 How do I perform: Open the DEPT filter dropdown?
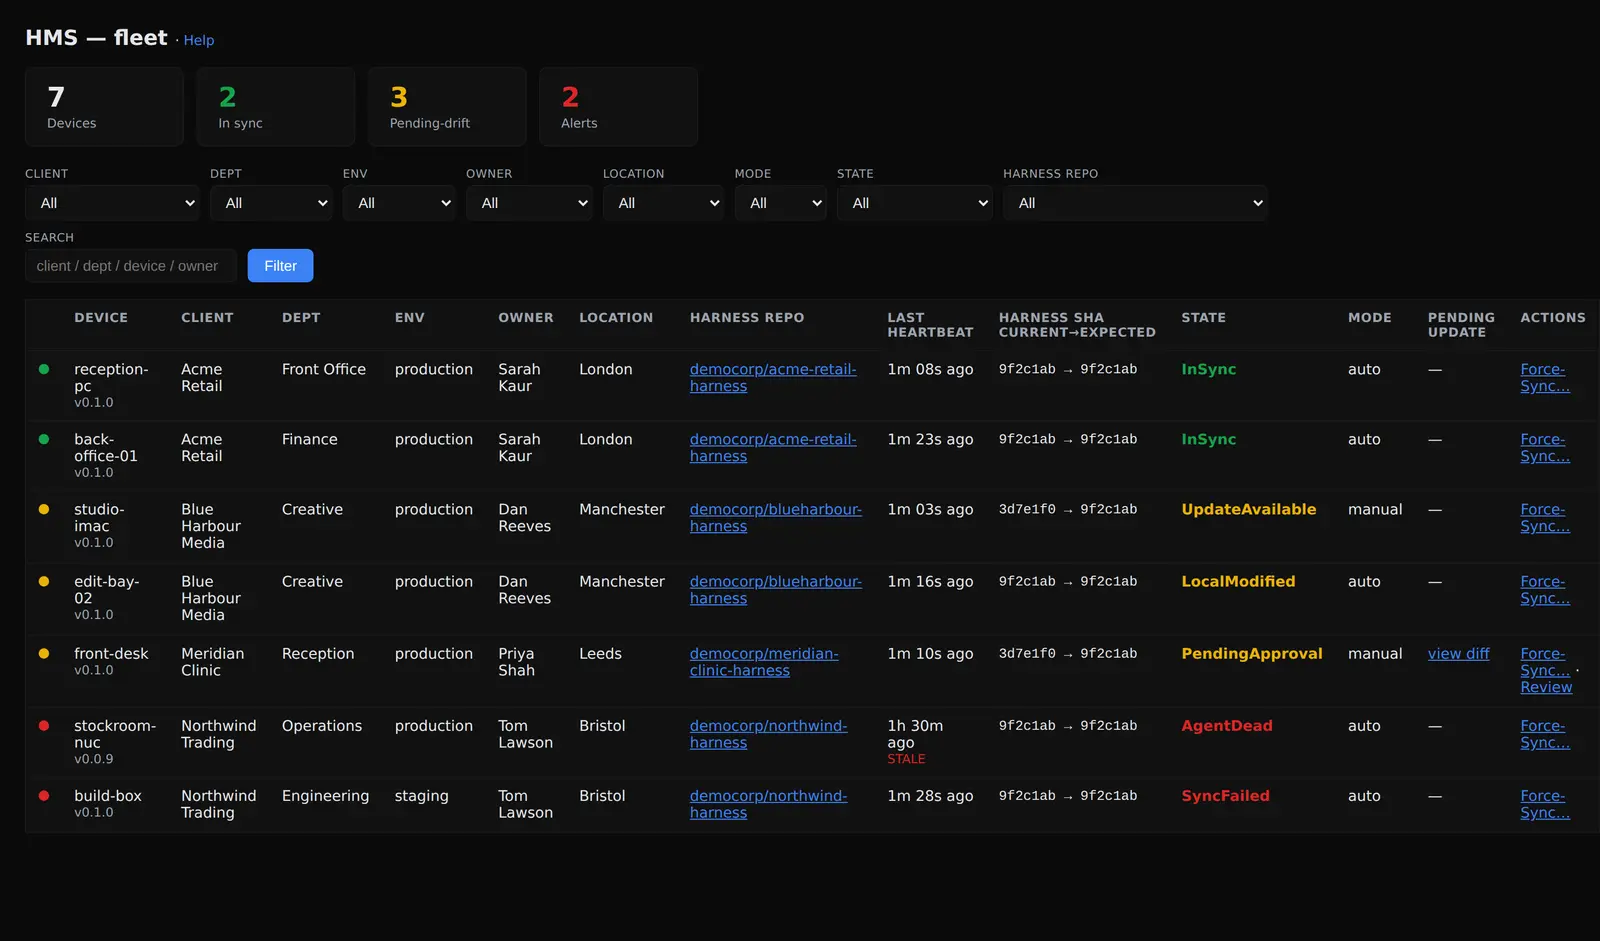coord(271,203)
